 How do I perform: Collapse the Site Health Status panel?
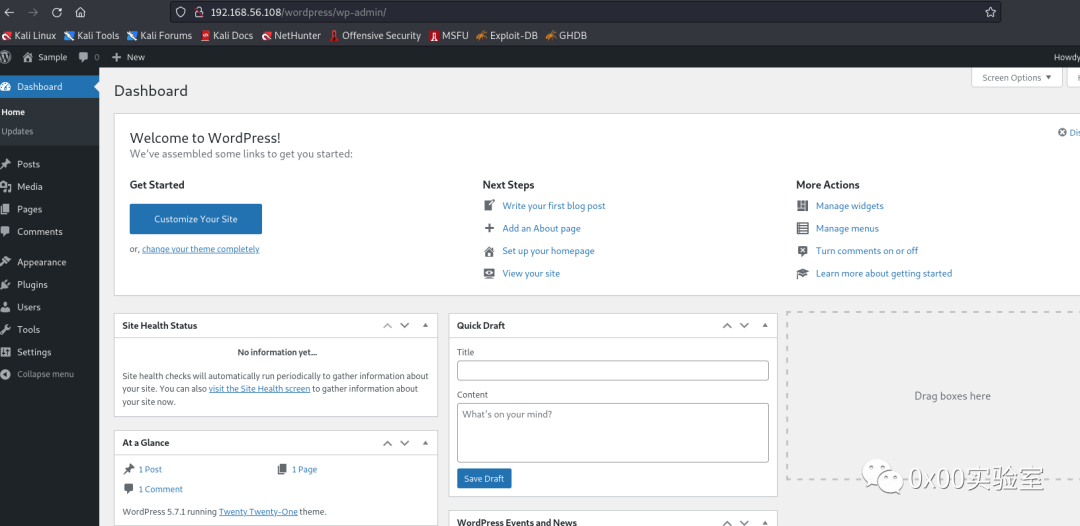click(x=425, y=325)
